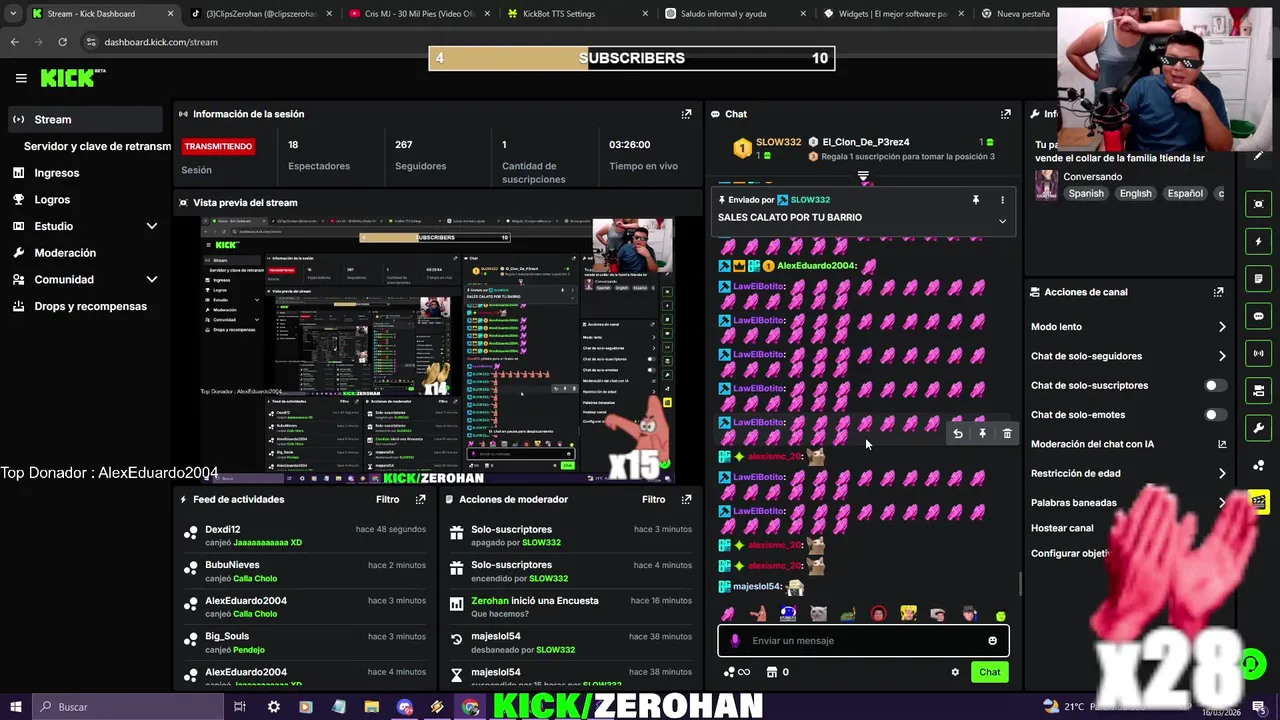Click SLOW332 in top gifters leaderboard
Screen dimensions: 1280x720
[x=778, y=142]
